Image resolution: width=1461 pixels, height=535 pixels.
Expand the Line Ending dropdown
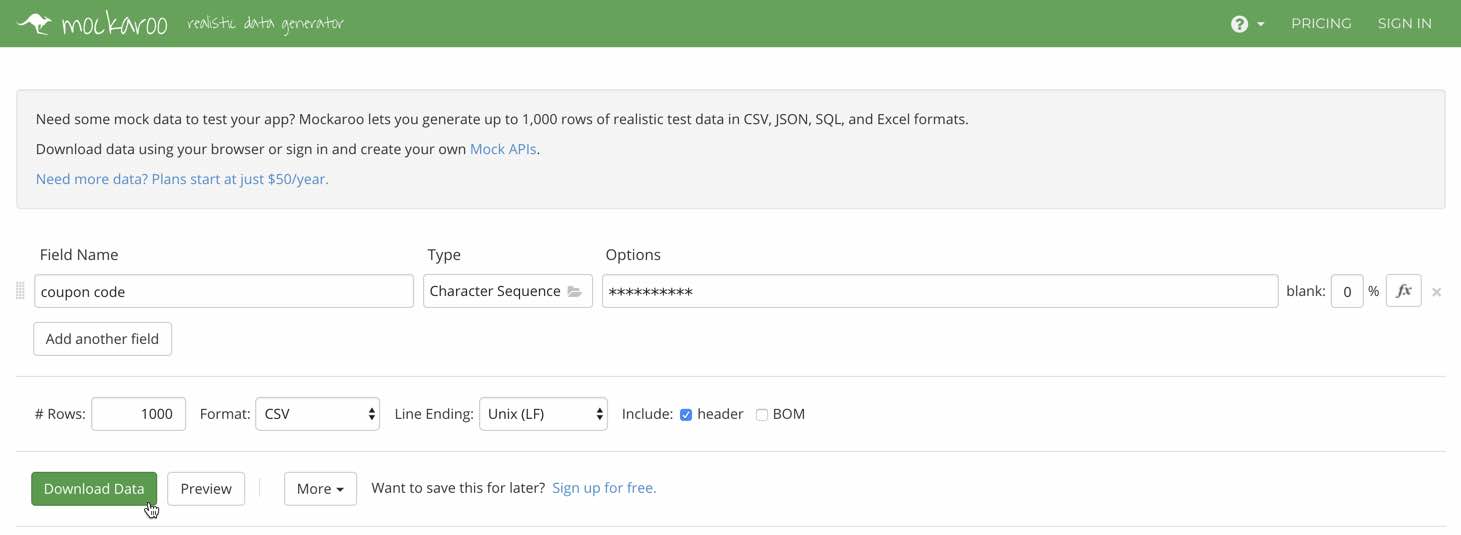(543, 414)
